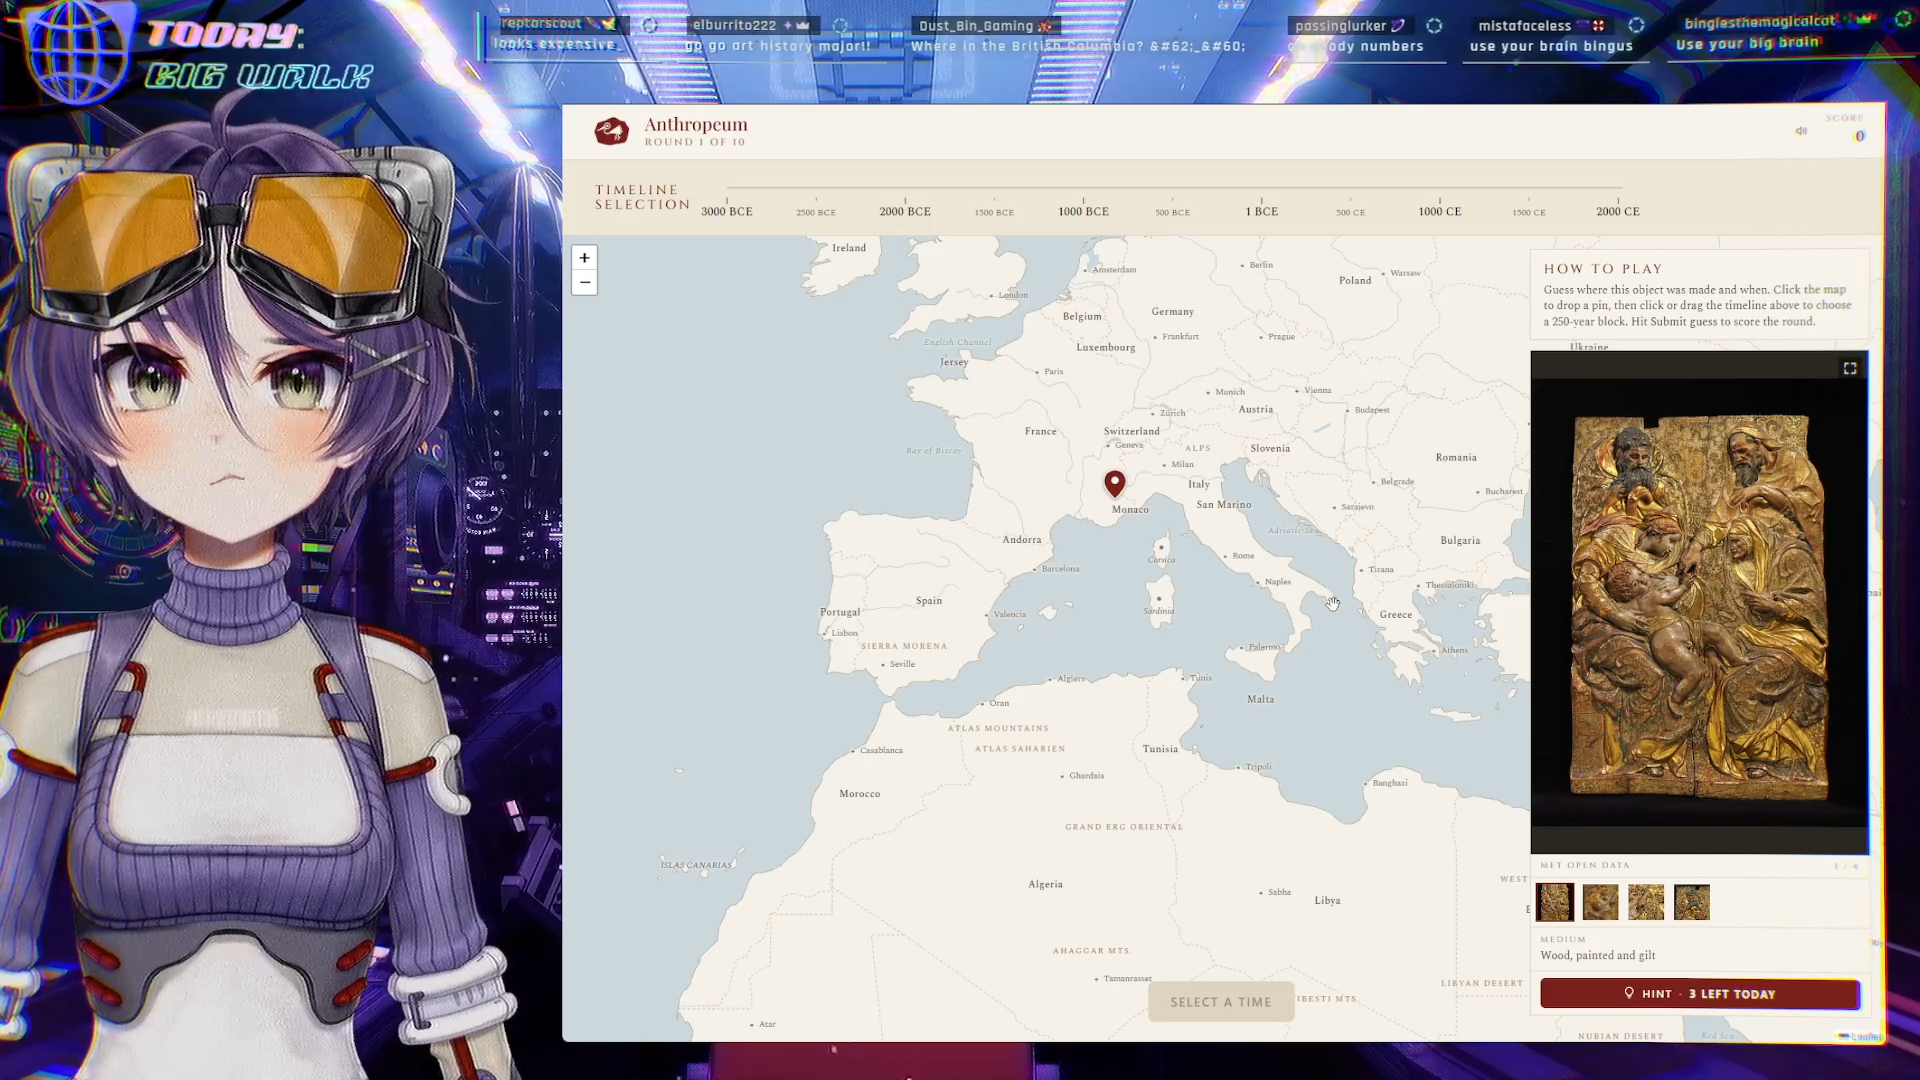Open the third artwork thumbnail
The height and width of the screenshot is (1080, 1920).
click(x=1646, y=902)
